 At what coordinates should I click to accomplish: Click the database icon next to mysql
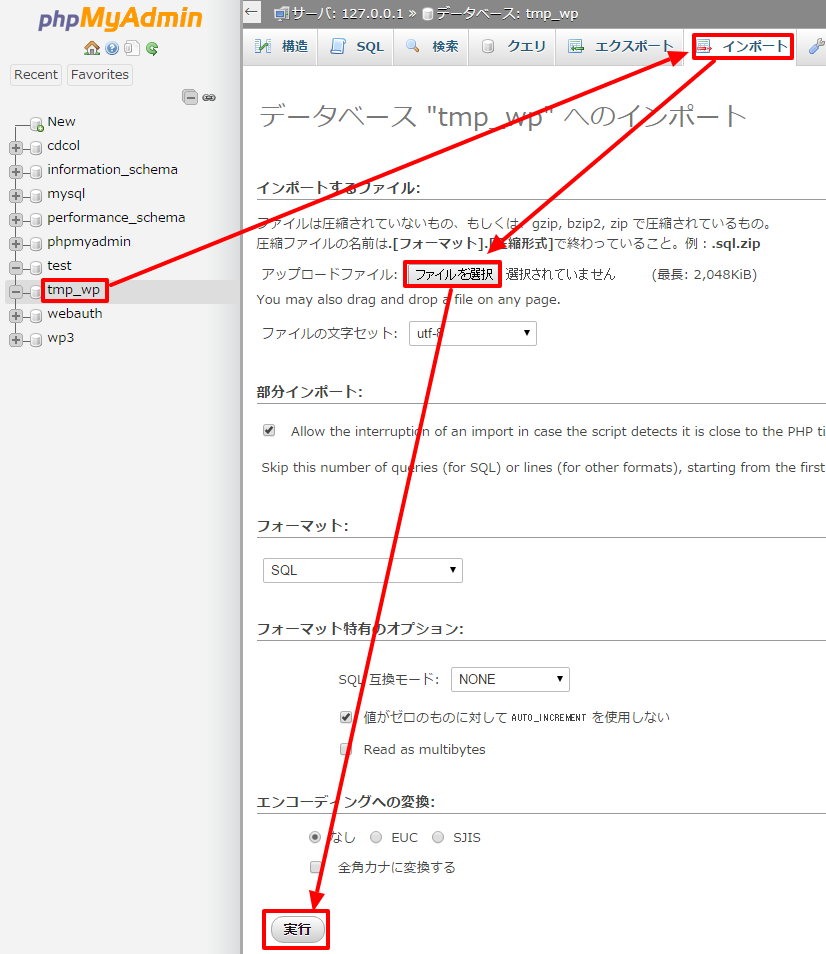[x=36, y=195]
